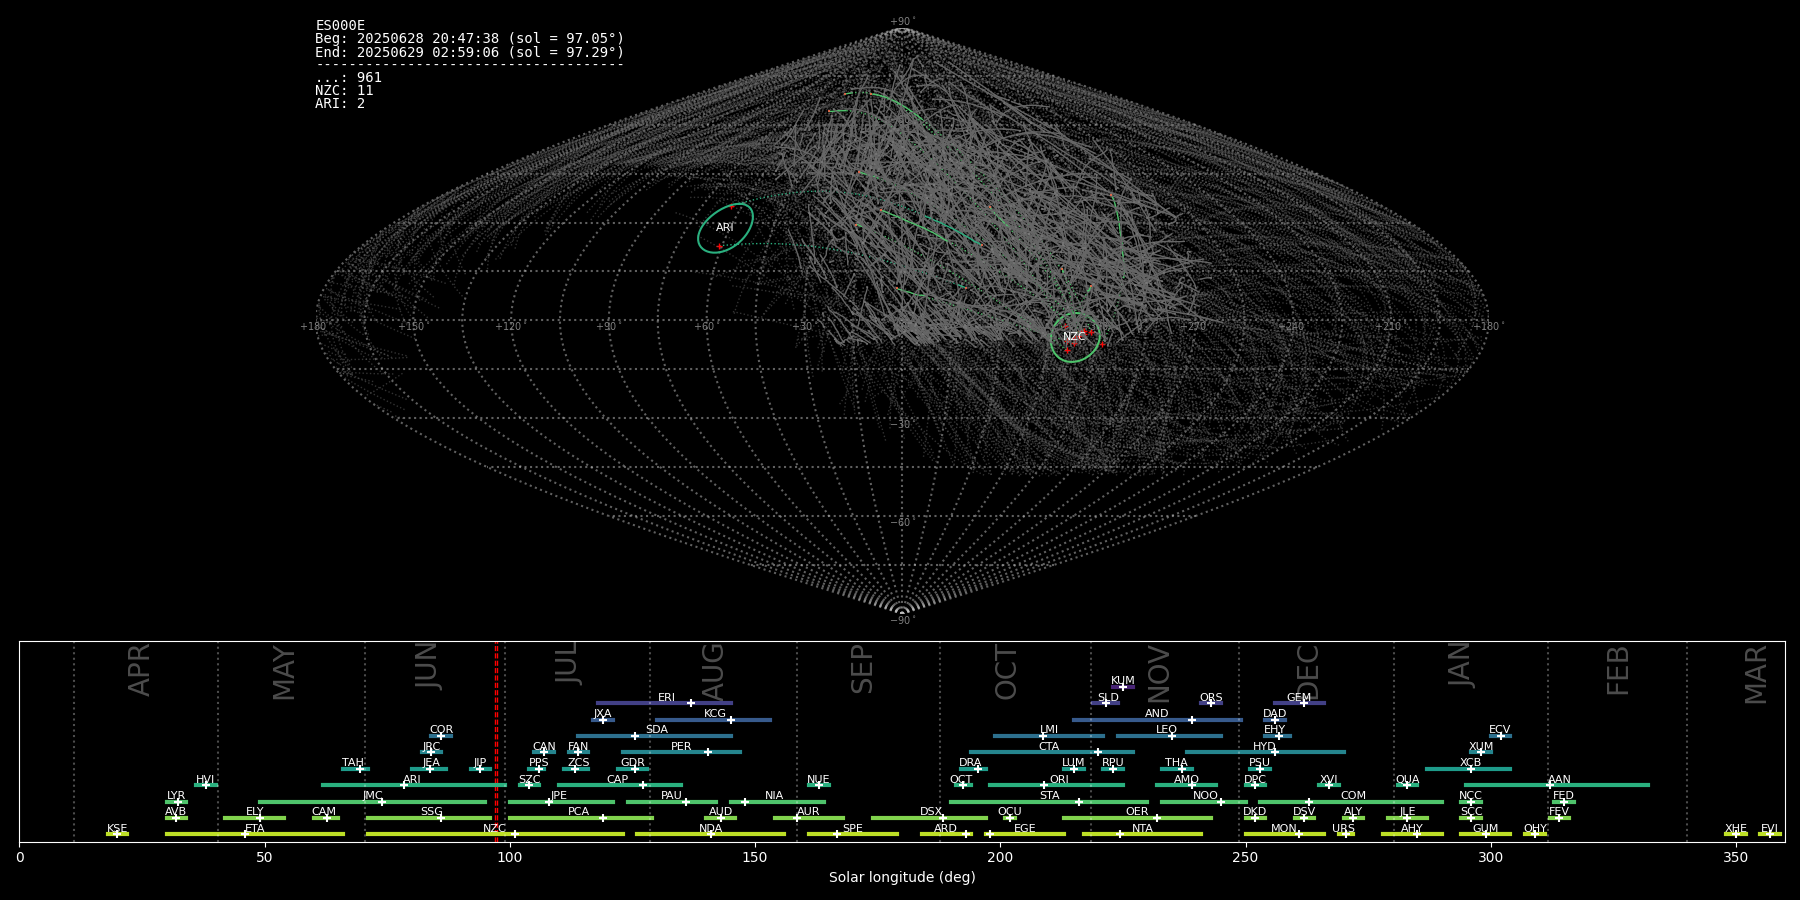The image size is (1800, 900).
Task: Click the SDA shower bar label
Action: click(x=656, y=730)
